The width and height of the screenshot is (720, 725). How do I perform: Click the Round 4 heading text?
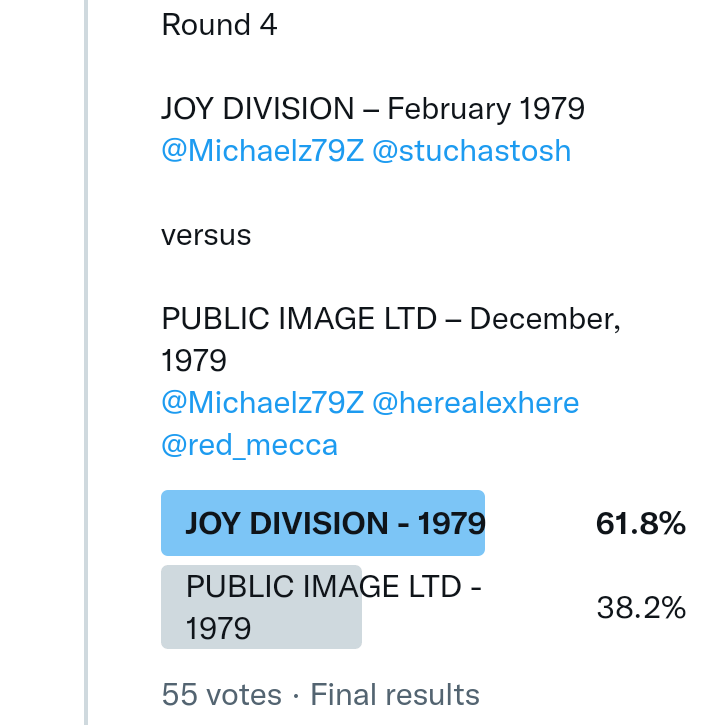[219, 25]
